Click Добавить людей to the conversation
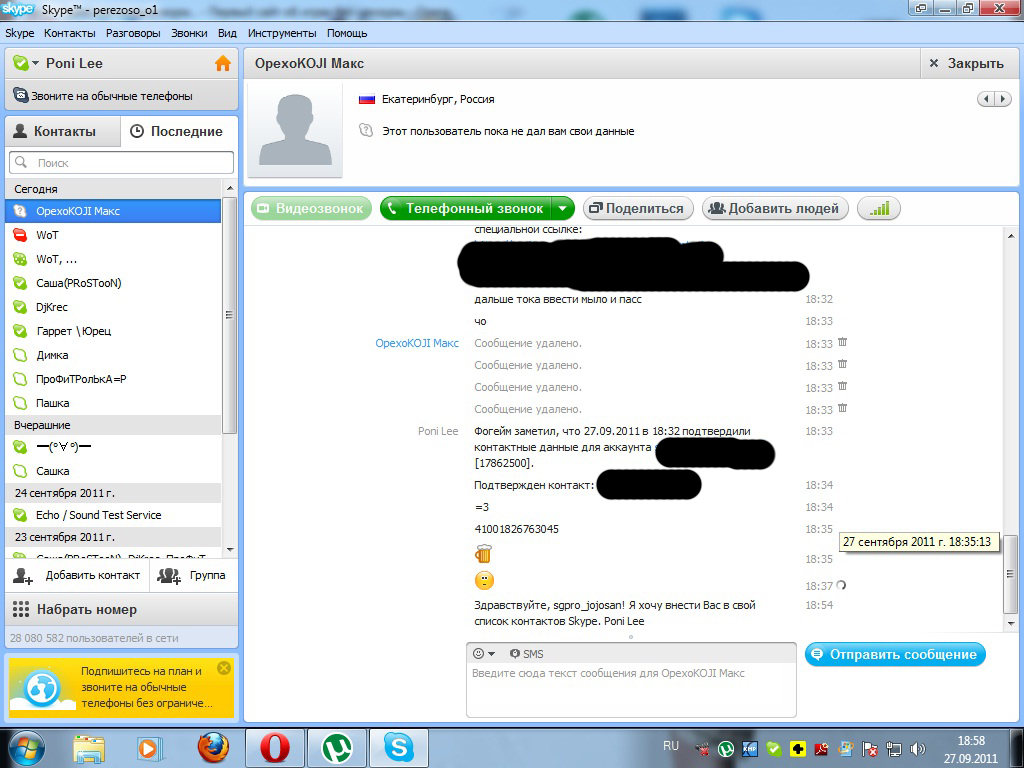Image resolution: width=1024 pixels, height=768 pixels. 775,208
